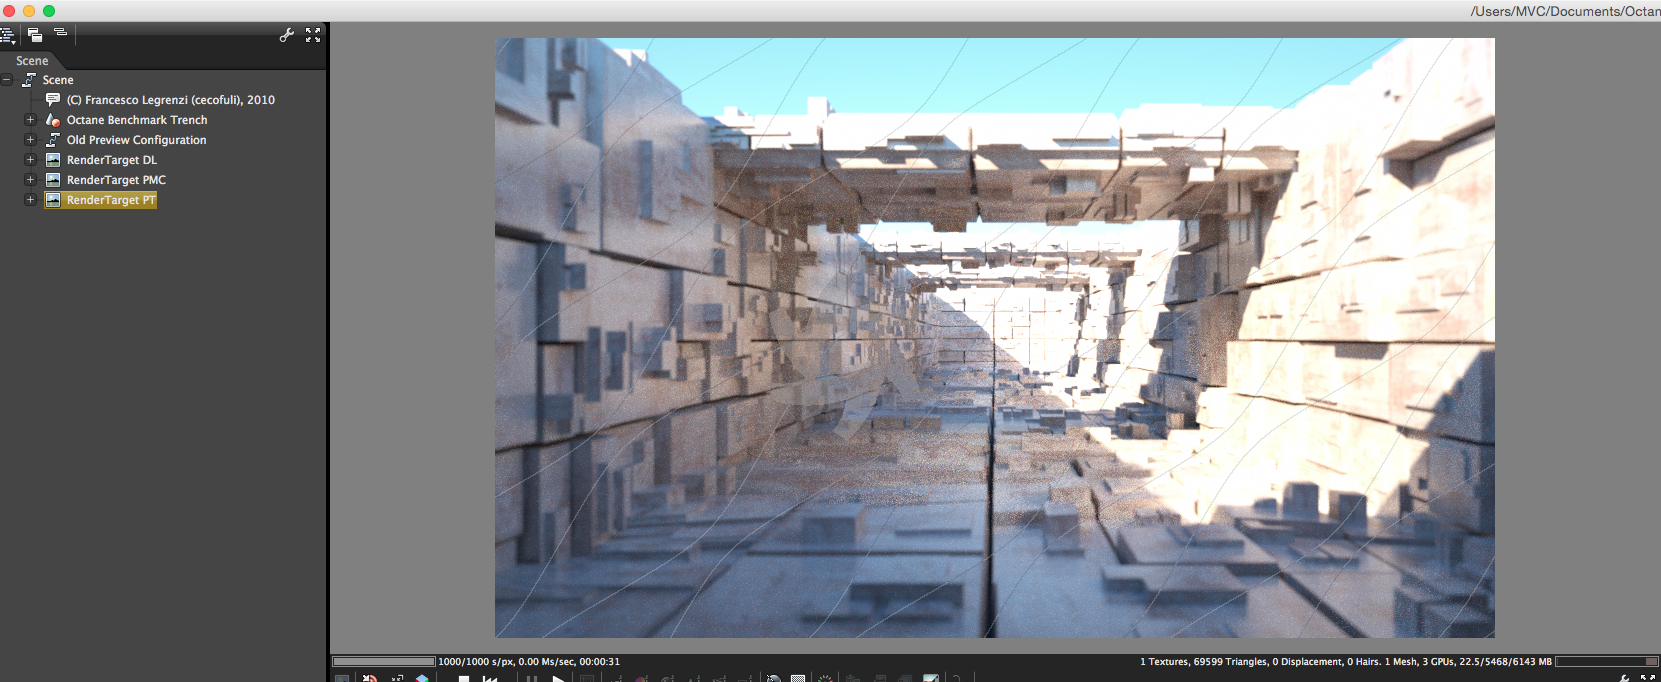Stop the render with the square stop button
This screenshot has width=1661, height=682.
coord(464,679)
